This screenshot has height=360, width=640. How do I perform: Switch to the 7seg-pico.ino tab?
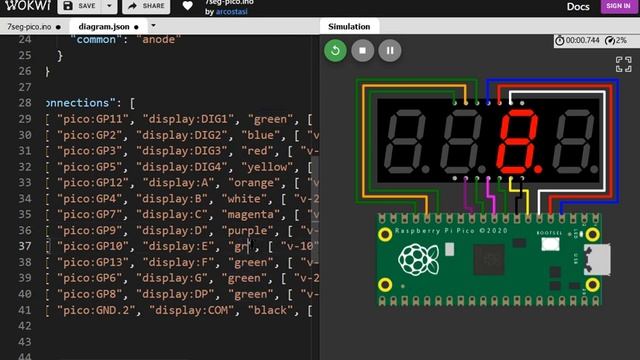[x=29, y=27]
